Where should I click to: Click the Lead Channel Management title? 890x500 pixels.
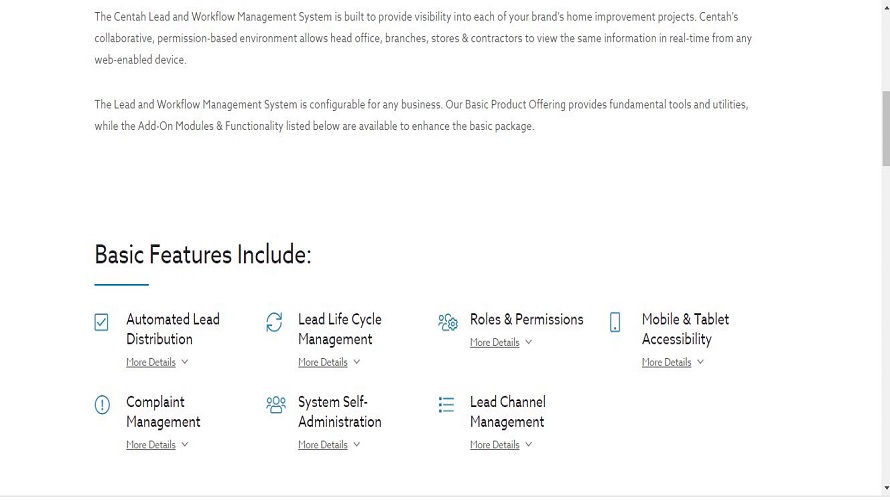tap(507, 412)
